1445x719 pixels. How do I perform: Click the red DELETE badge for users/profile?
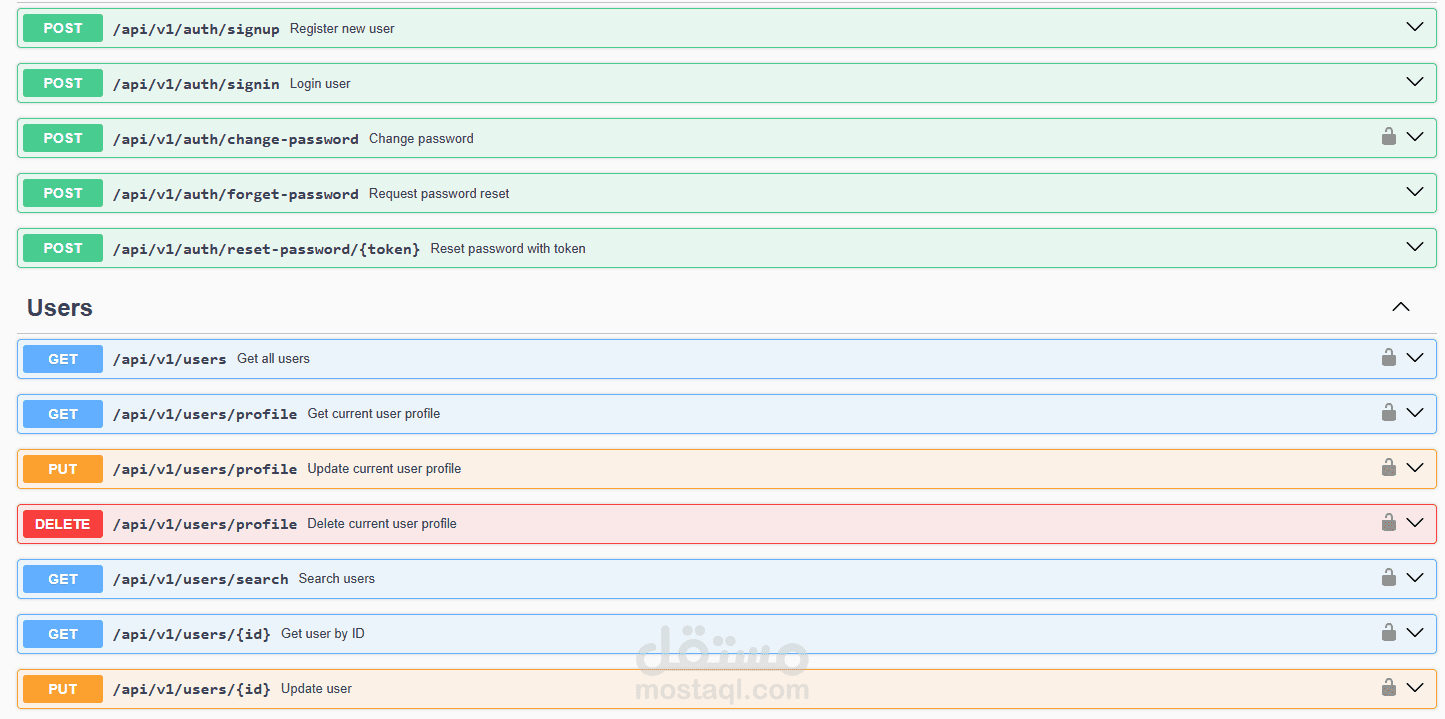[63, 524]
